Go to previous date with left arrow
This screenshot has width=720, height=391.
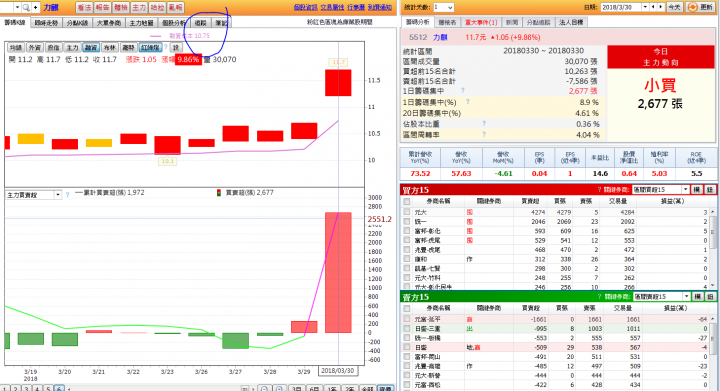coord(654,7)
